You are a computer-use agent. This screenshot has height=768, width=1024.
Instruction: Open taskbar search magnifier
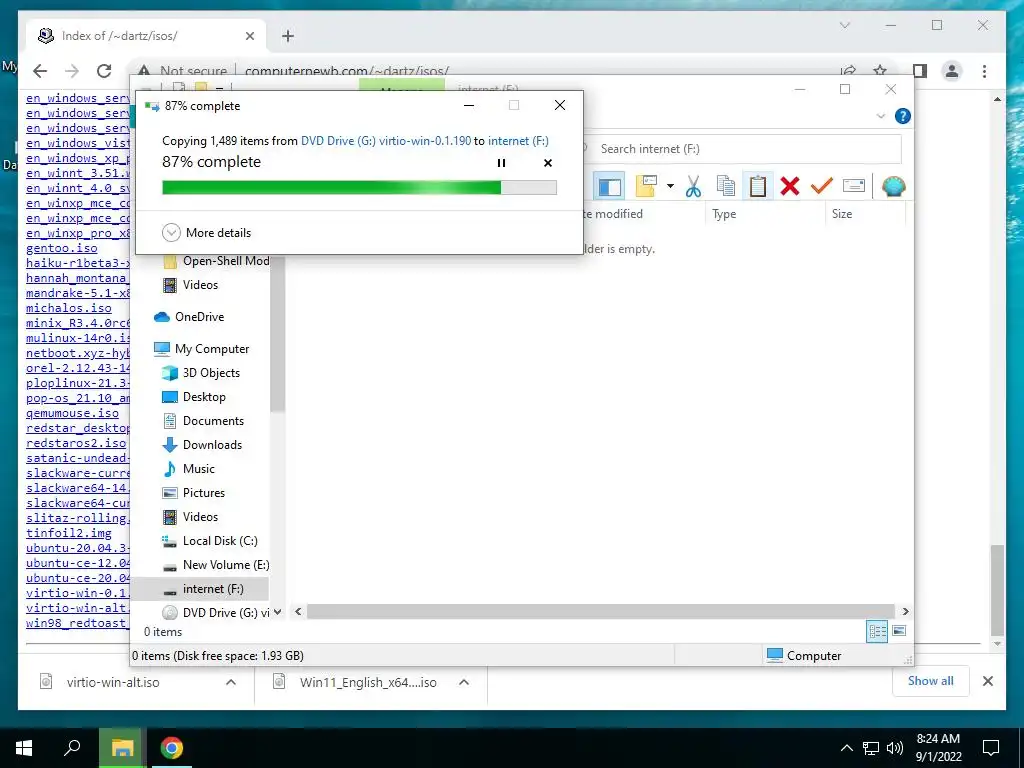click(72, 748)
